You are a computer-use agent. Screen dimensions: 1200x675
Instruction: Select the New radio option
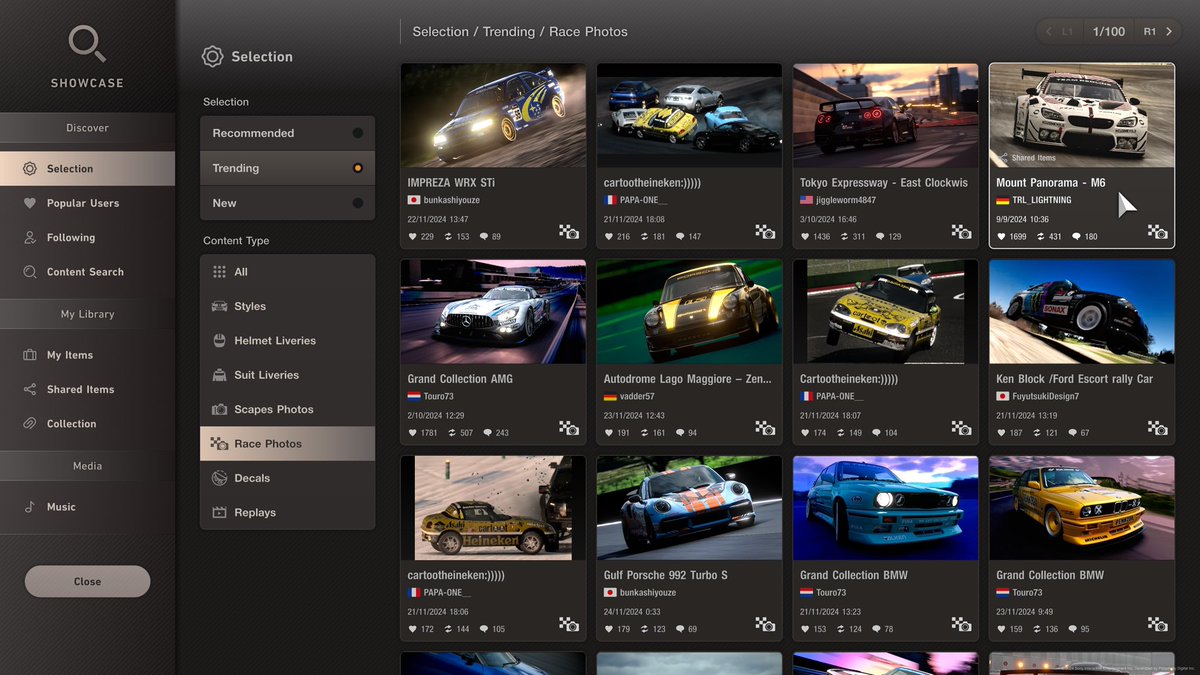point(287,203)
